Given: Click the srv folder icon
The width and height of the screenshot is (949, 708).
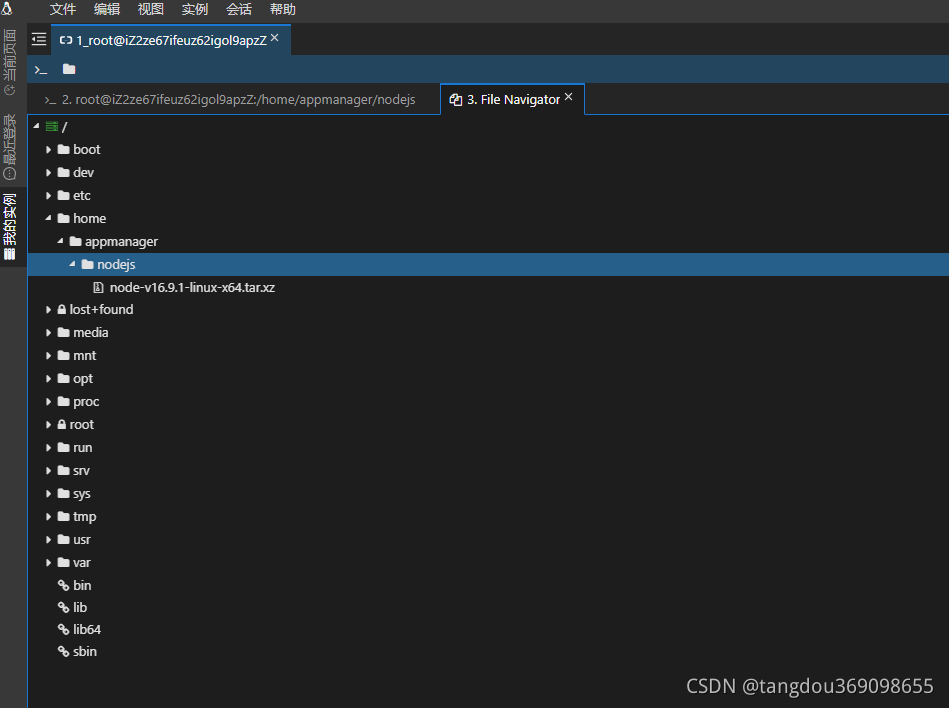Looking at the screenshot, I should [64, 470].
